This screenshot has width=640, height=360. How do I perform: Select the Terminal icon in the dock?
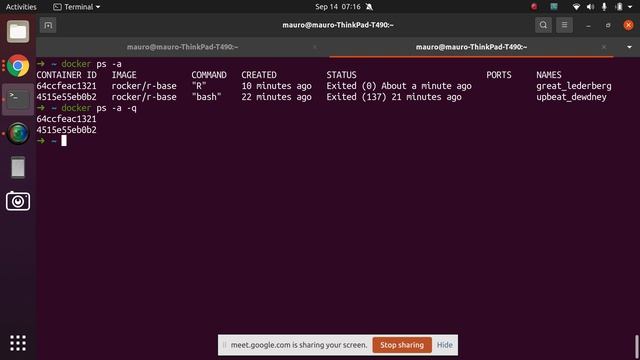click(x=18, y=99)
